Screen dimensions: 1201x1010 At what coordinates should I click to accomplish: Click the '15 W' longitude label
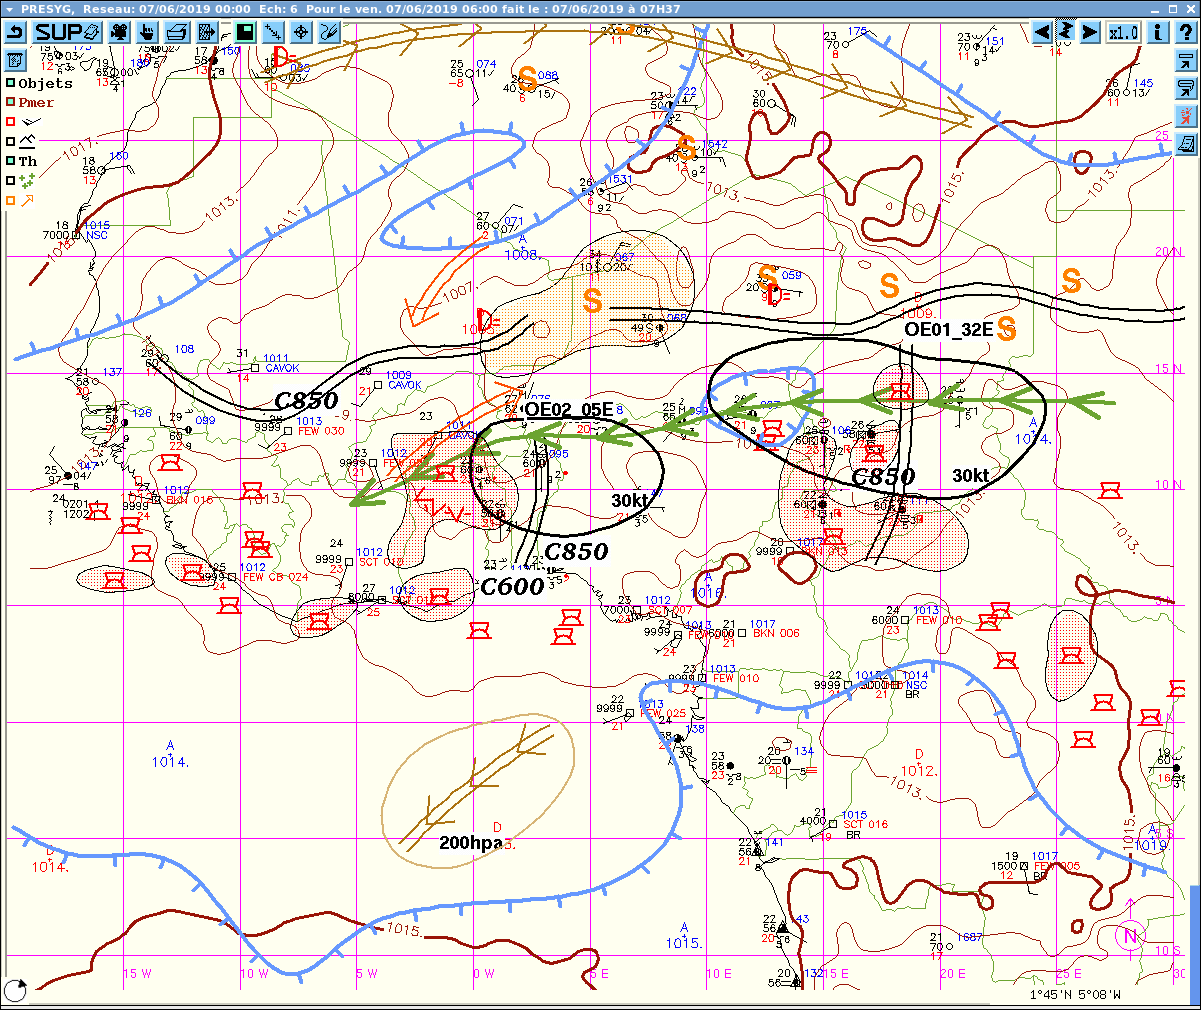[137, 973]
